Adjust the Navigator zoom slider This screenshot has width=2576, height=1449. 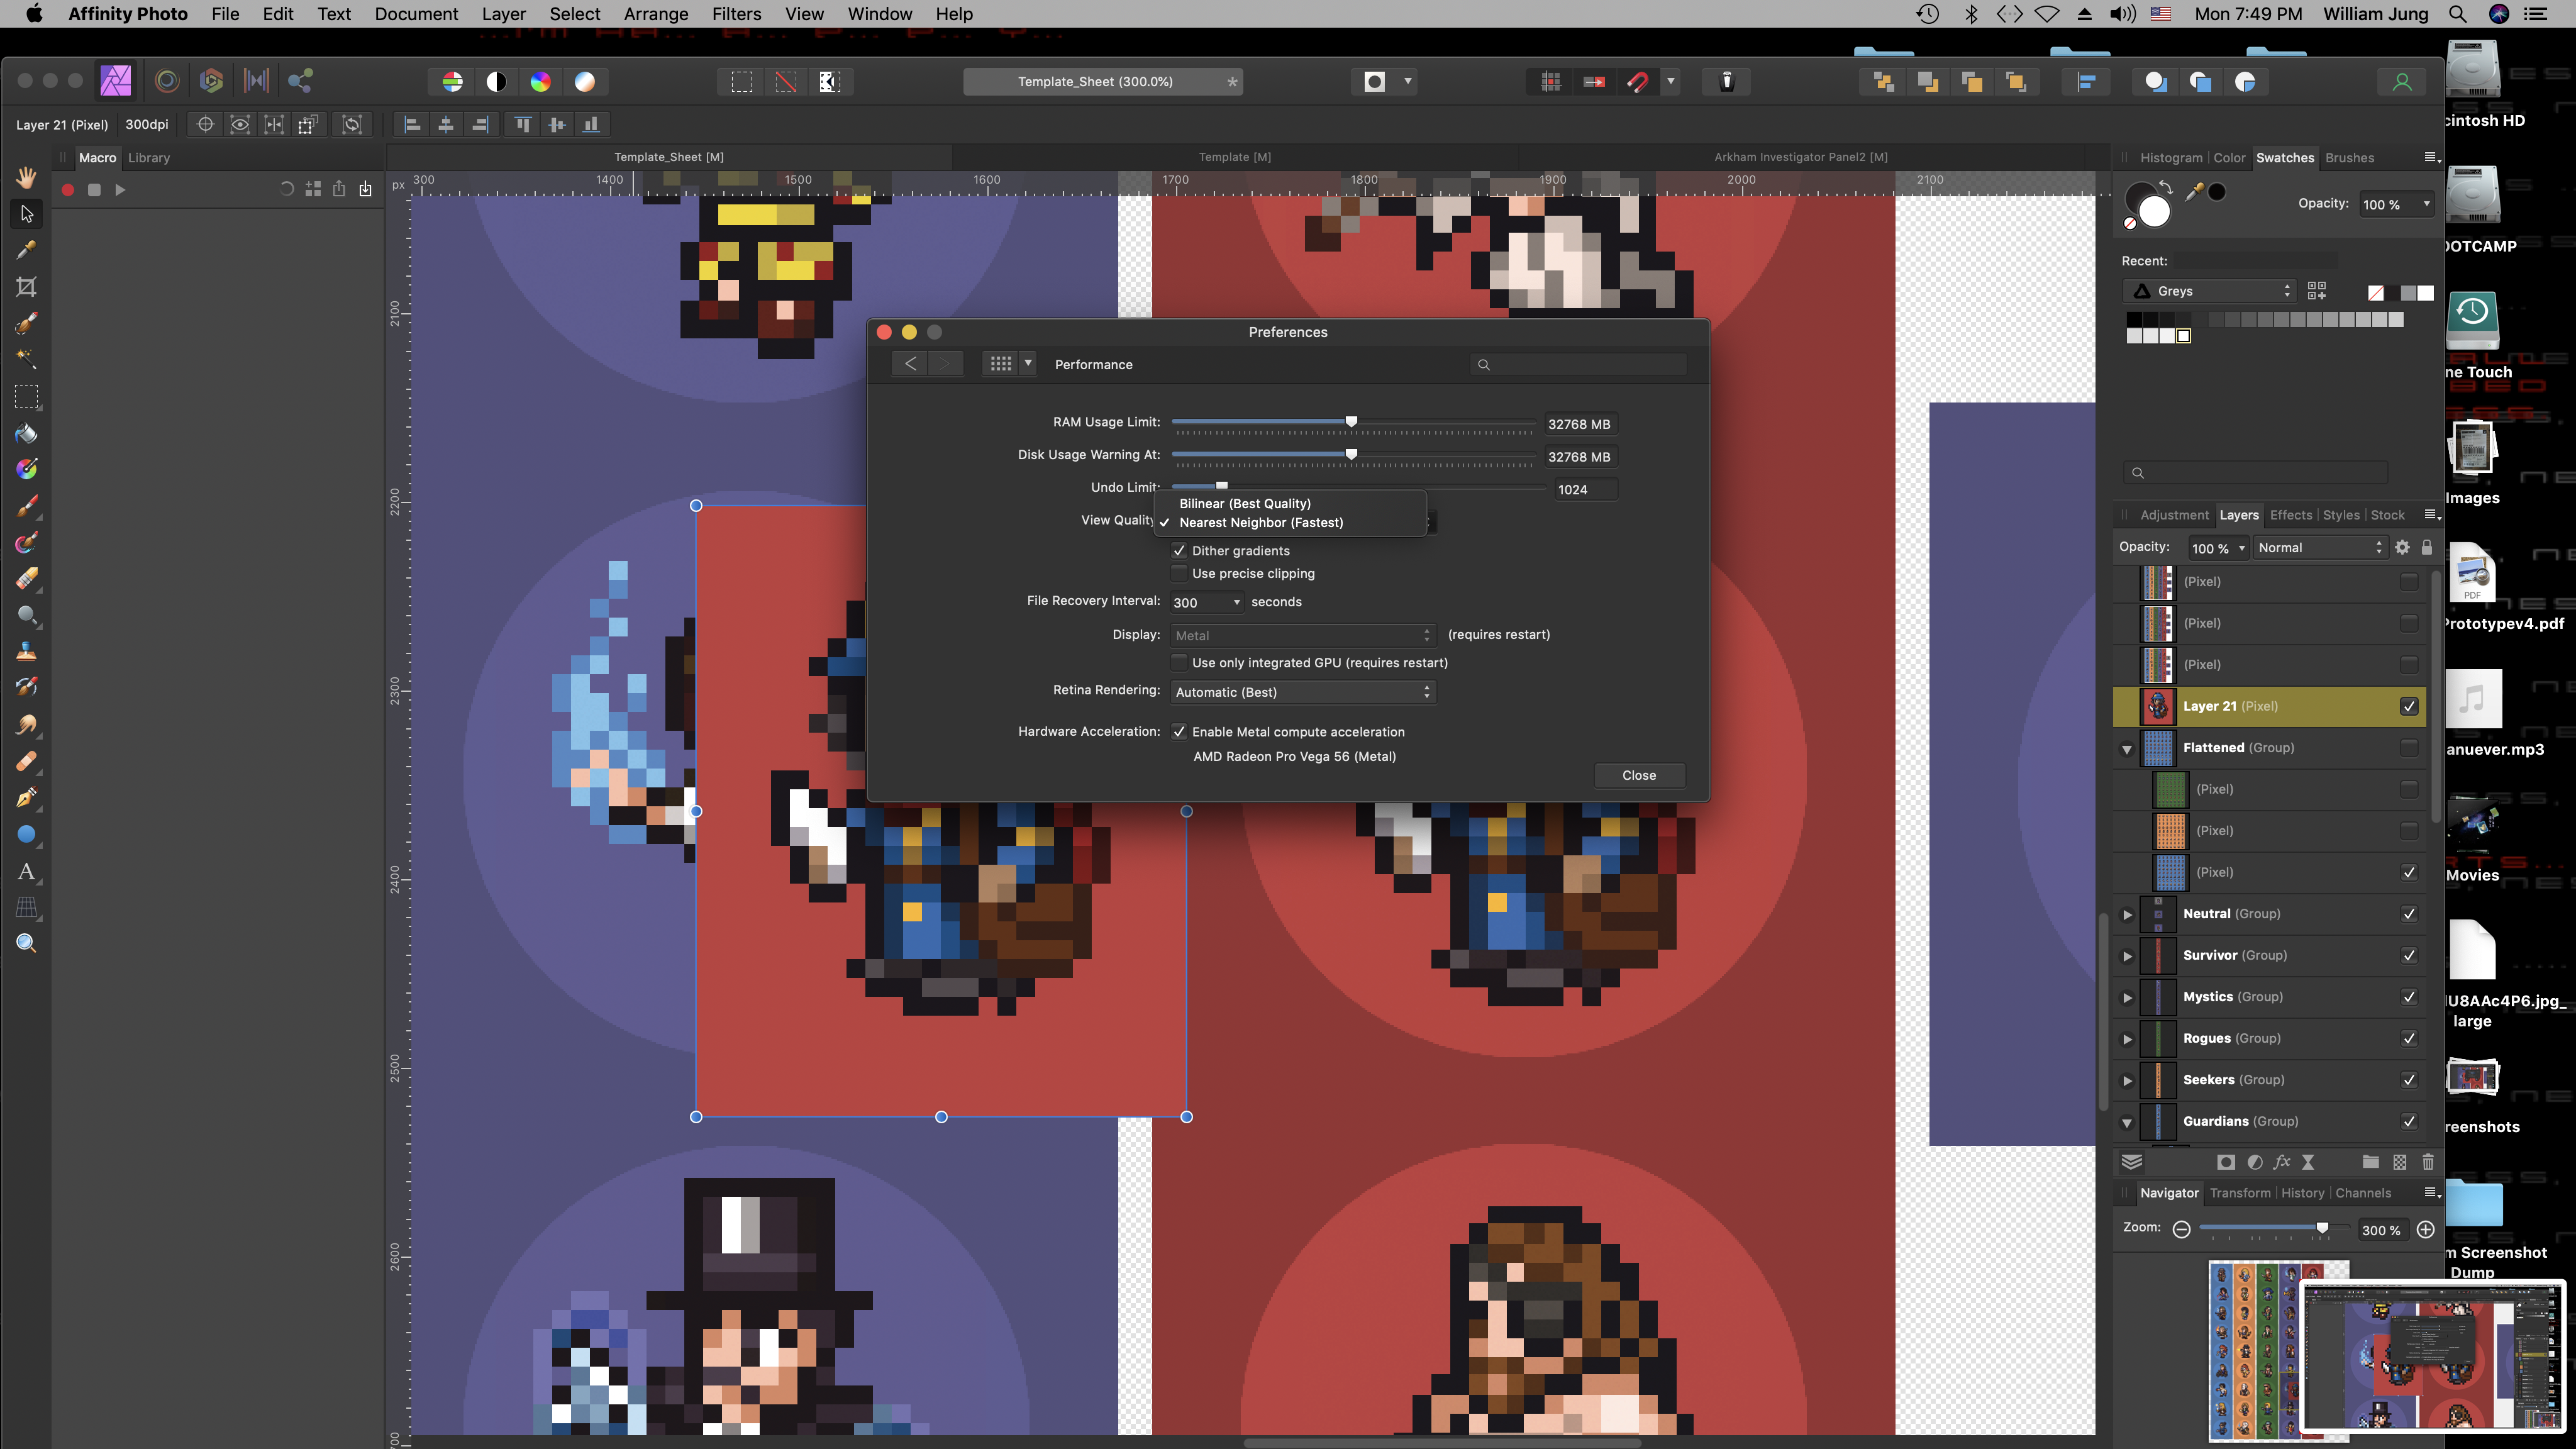click(x=2322, y=1228)
